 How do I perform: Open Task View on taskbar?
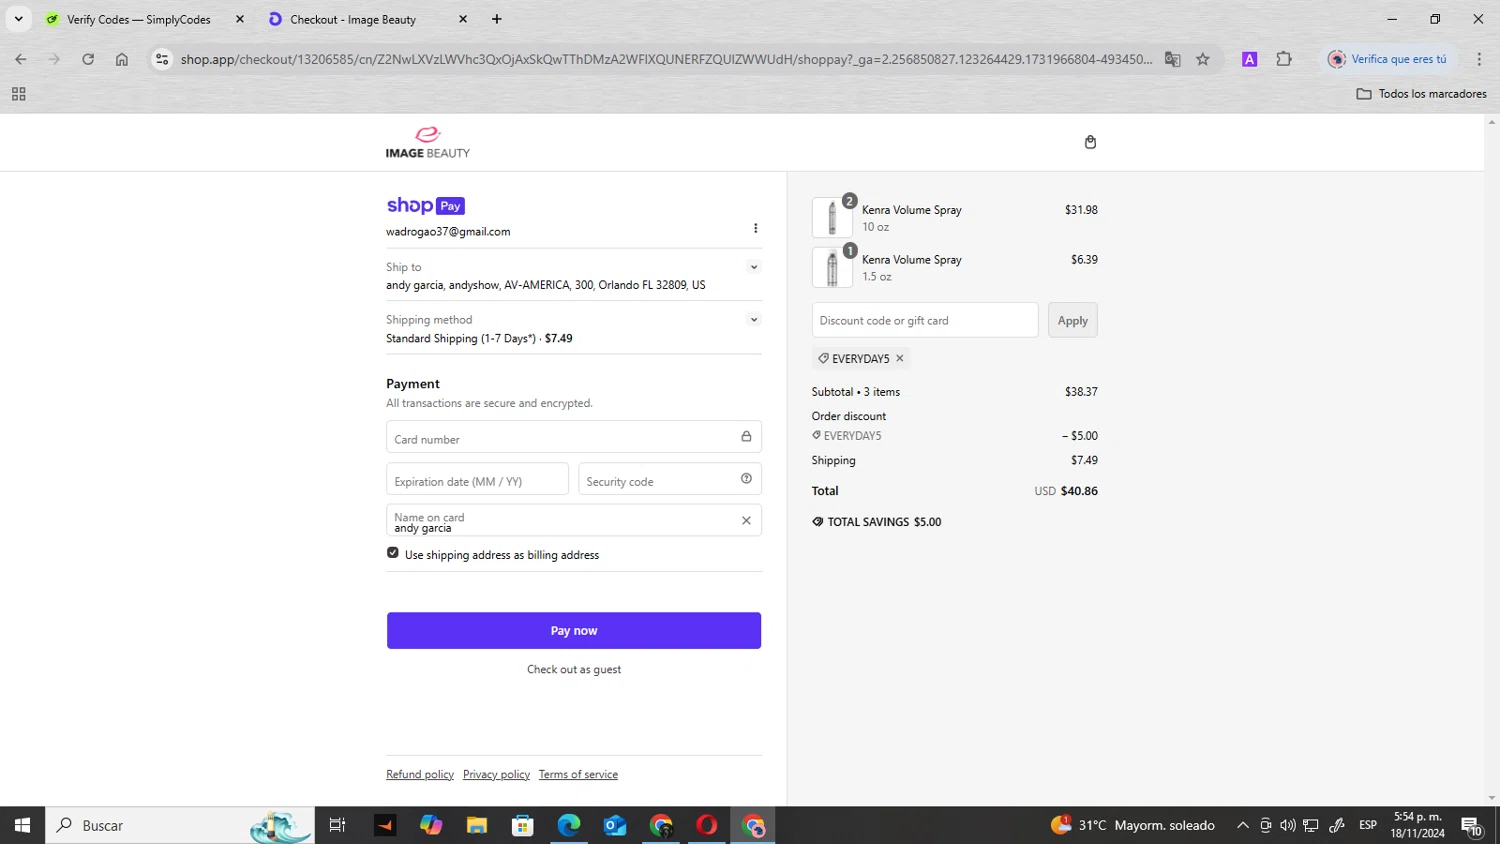[x=337, y=825]
